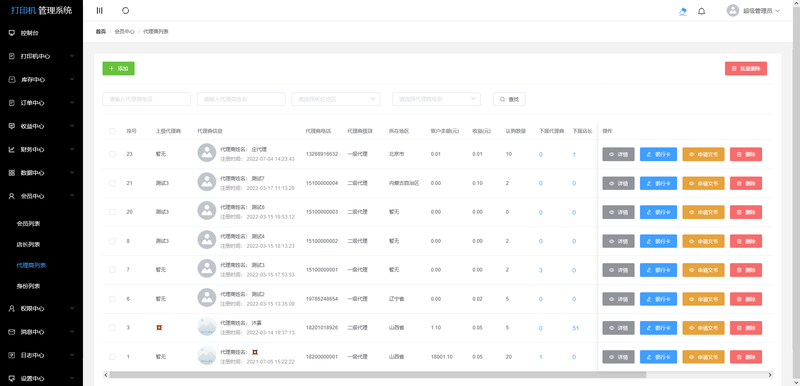Click landscape avatar of agent 沐寡
The image size is (800, 386).
[207, 326]
